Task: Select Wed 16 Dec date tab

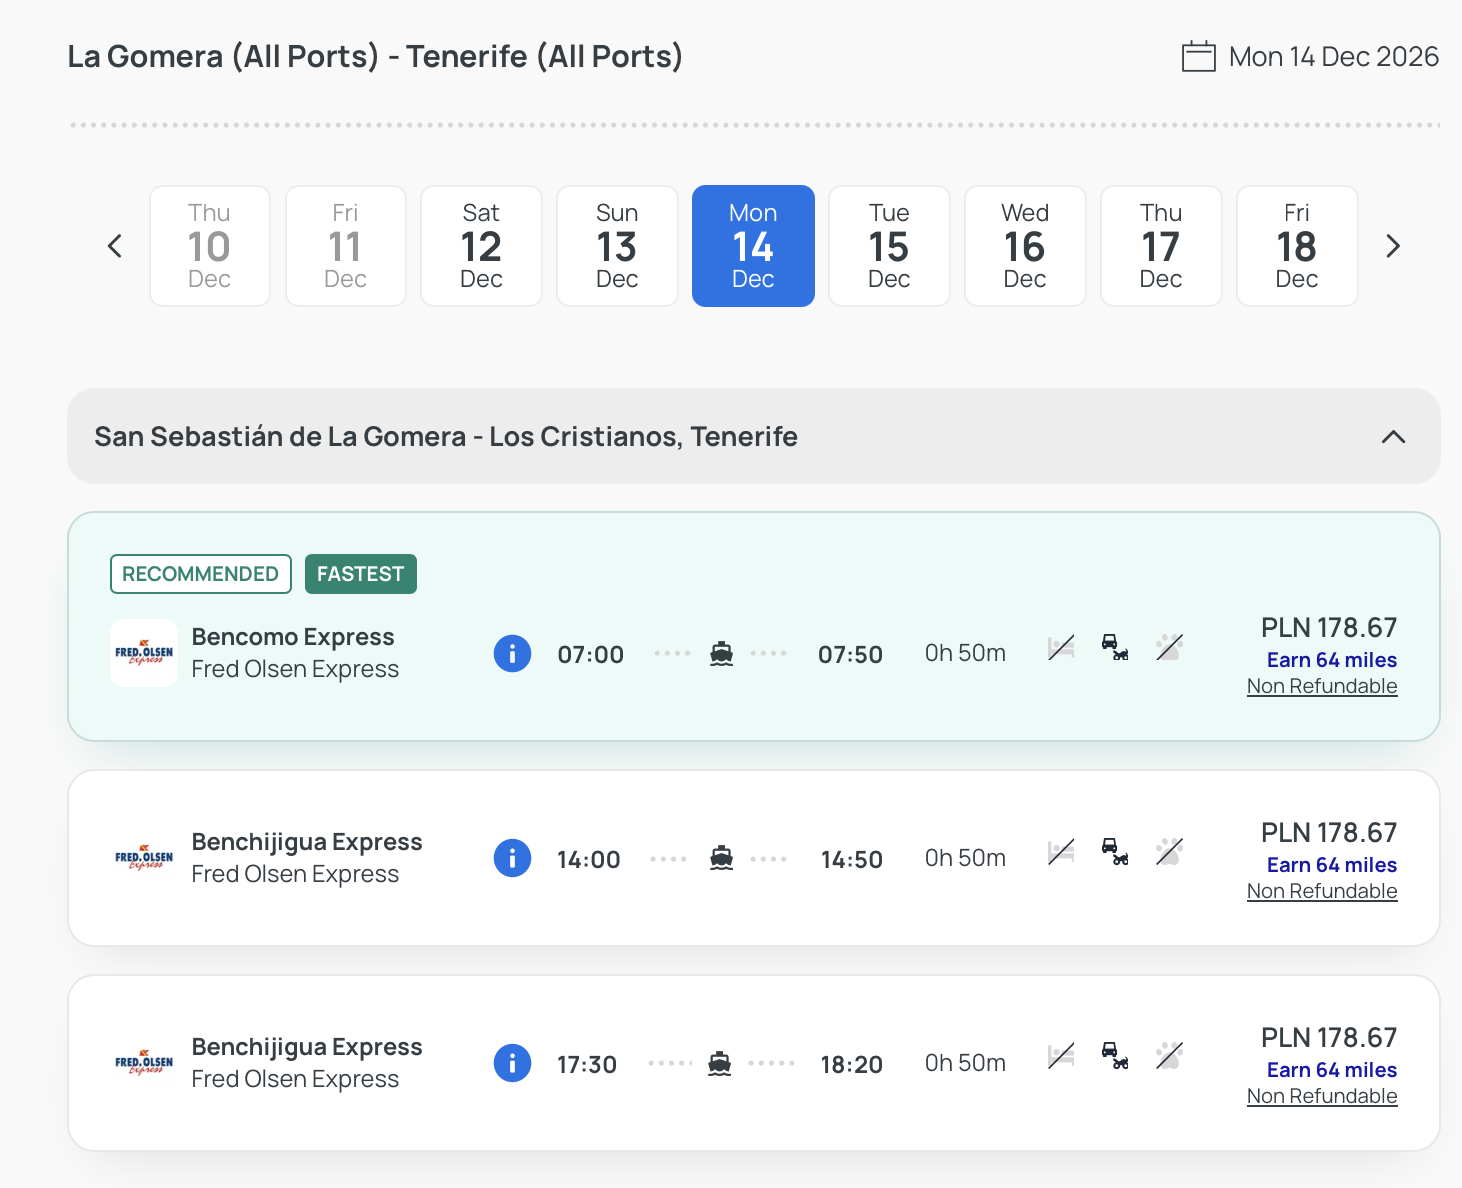Action: [x=1025, y=246]
